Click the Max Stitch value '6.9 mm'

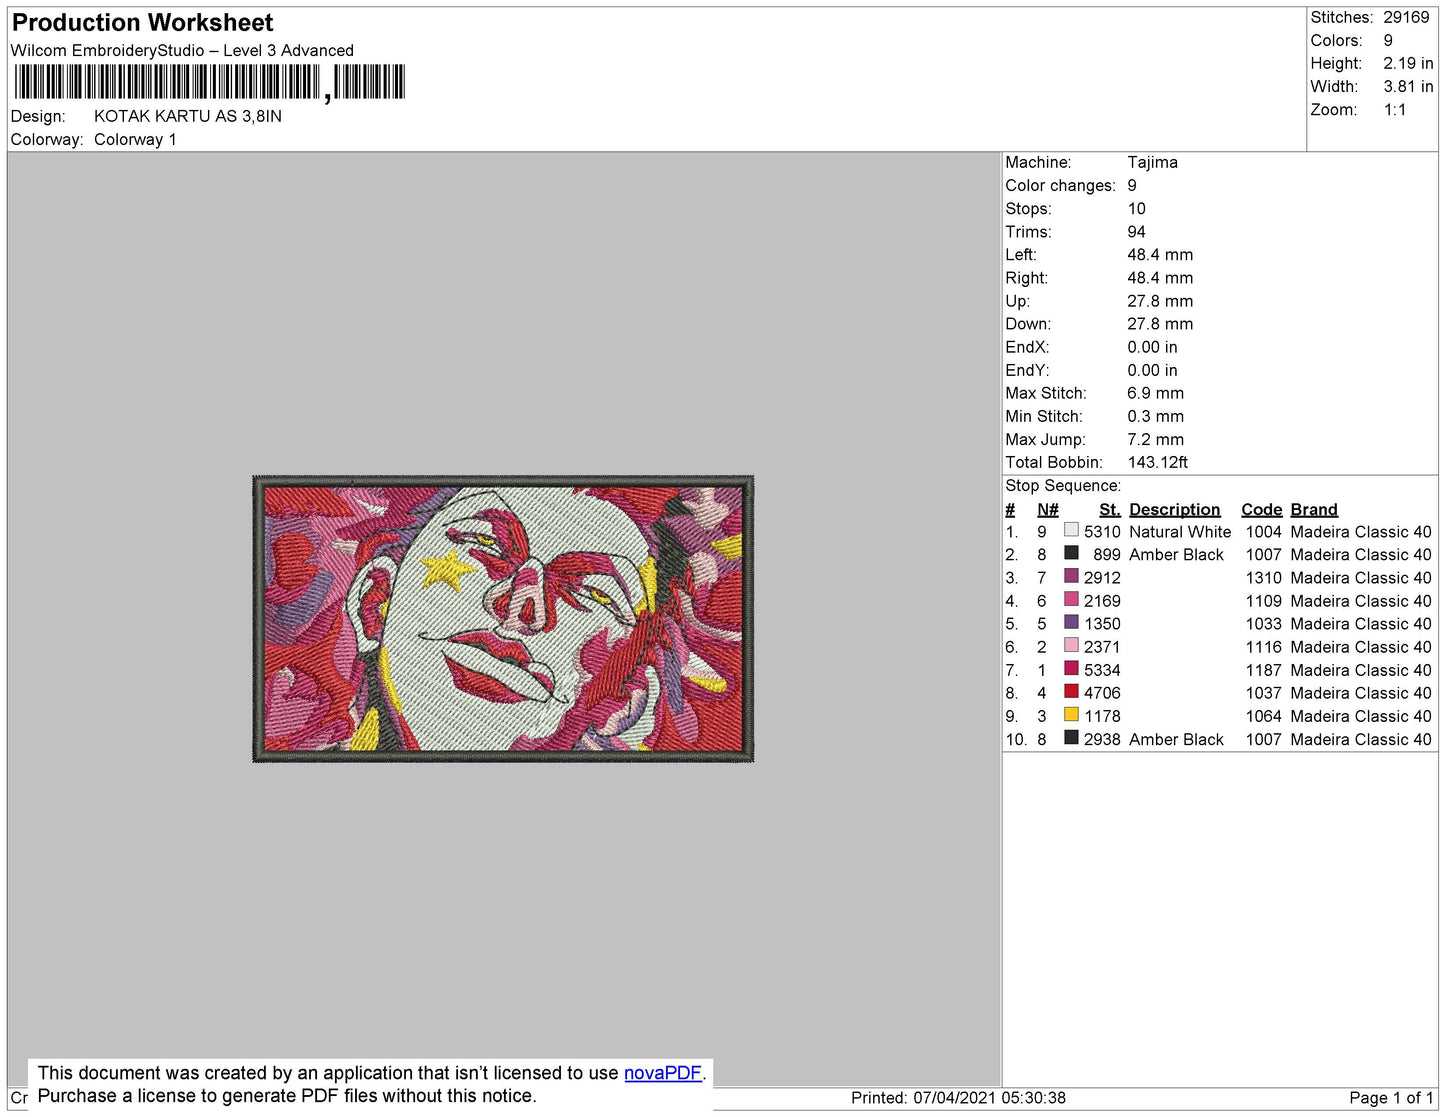pos(1155,393)
